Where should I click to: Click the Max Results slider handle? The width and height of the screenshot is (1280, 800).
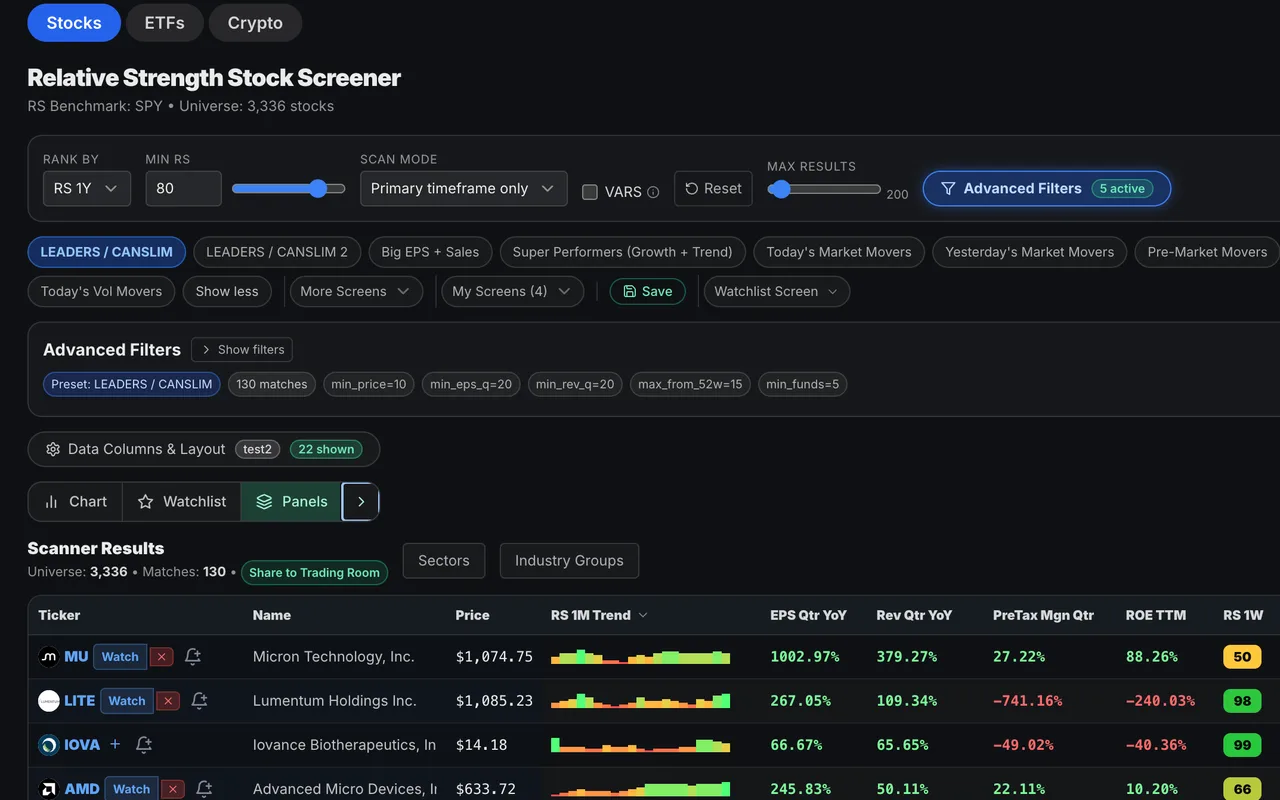pyautogui.click(x=780, y=189)
